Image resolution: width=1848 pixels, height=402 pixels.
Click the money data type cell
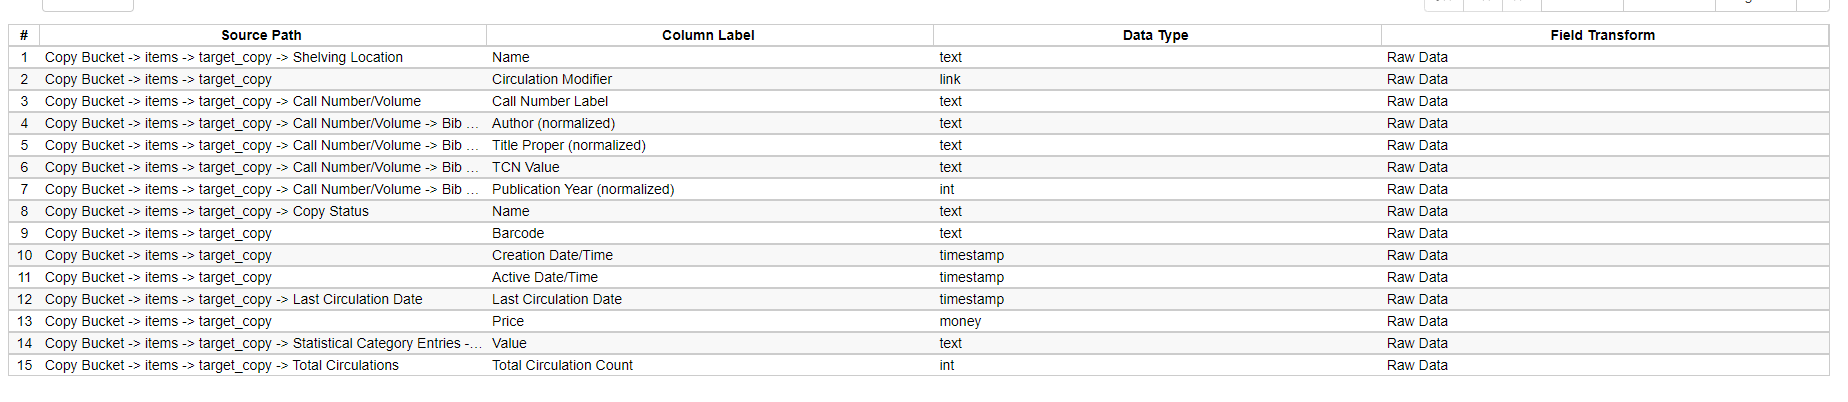click(960, 321)
